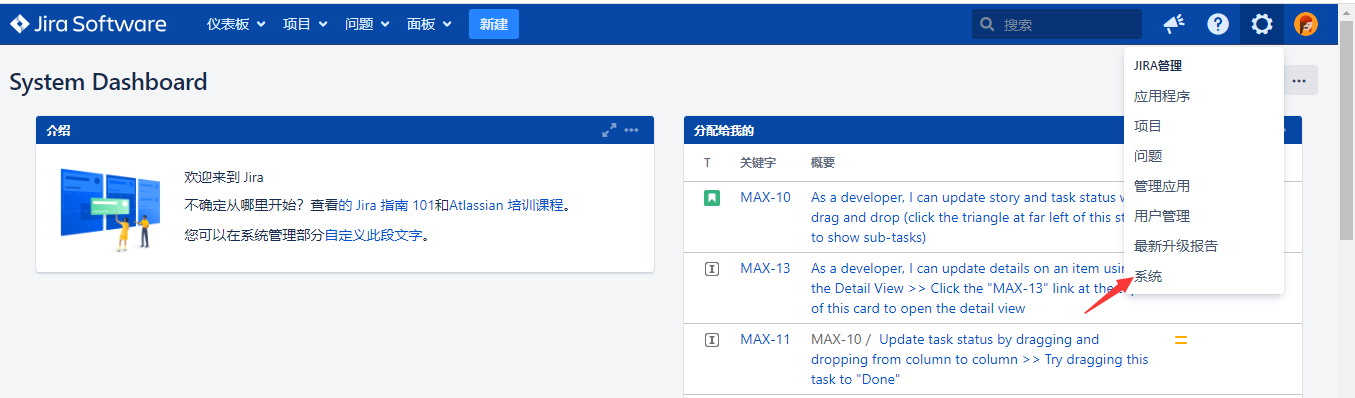Click the 介绍 gadget title
Screen dimensions: 1355x398
pos(58,130)
